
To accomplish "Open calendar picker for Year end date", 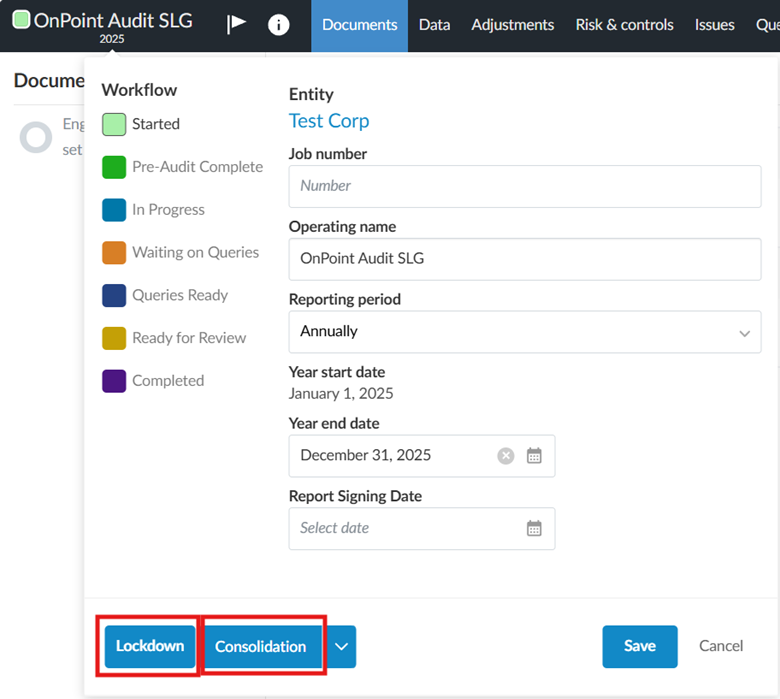I will (534, 456).
